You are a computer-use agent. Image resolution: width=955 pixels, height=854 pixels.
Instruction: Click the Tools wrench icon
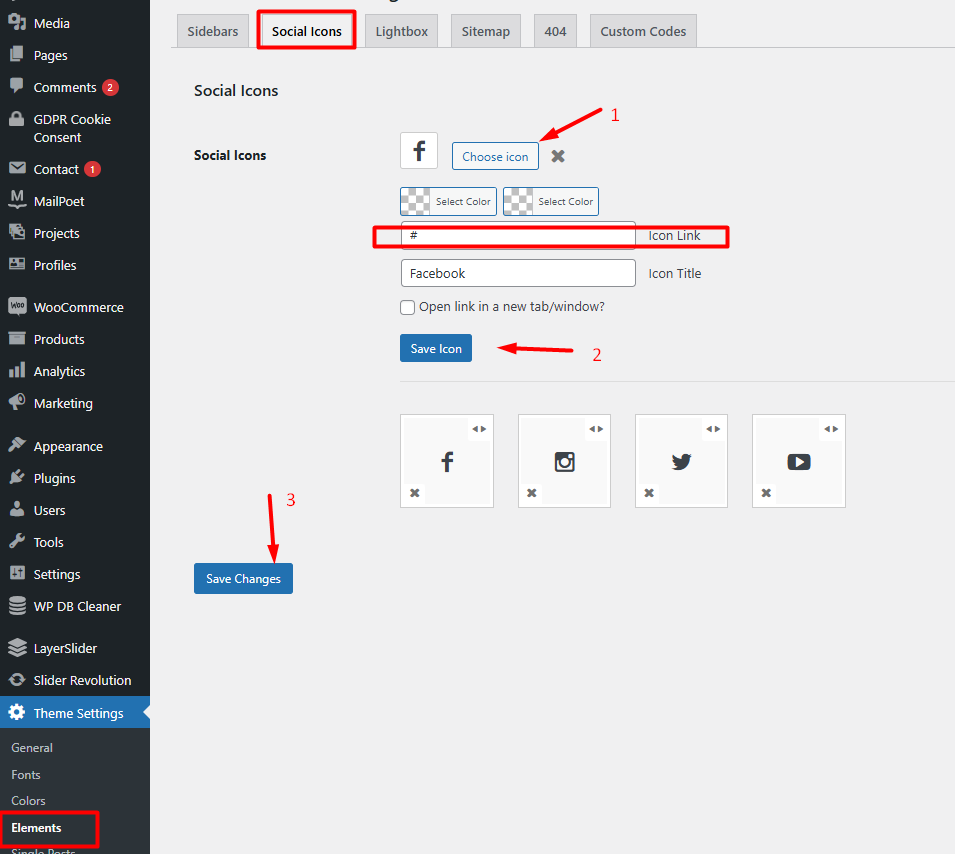pos(17,542)
